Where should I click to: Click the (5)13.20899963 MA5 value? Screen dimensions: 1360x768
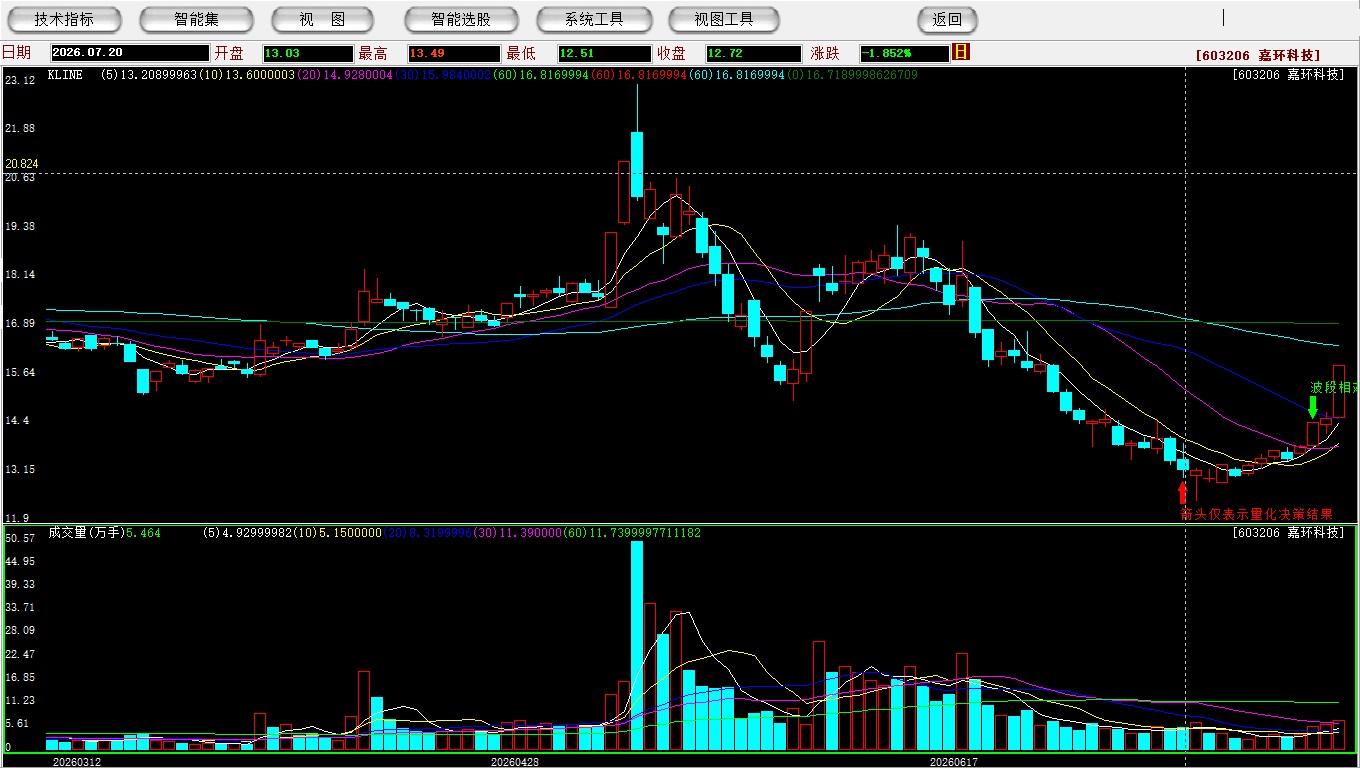(x=148, y=75)
